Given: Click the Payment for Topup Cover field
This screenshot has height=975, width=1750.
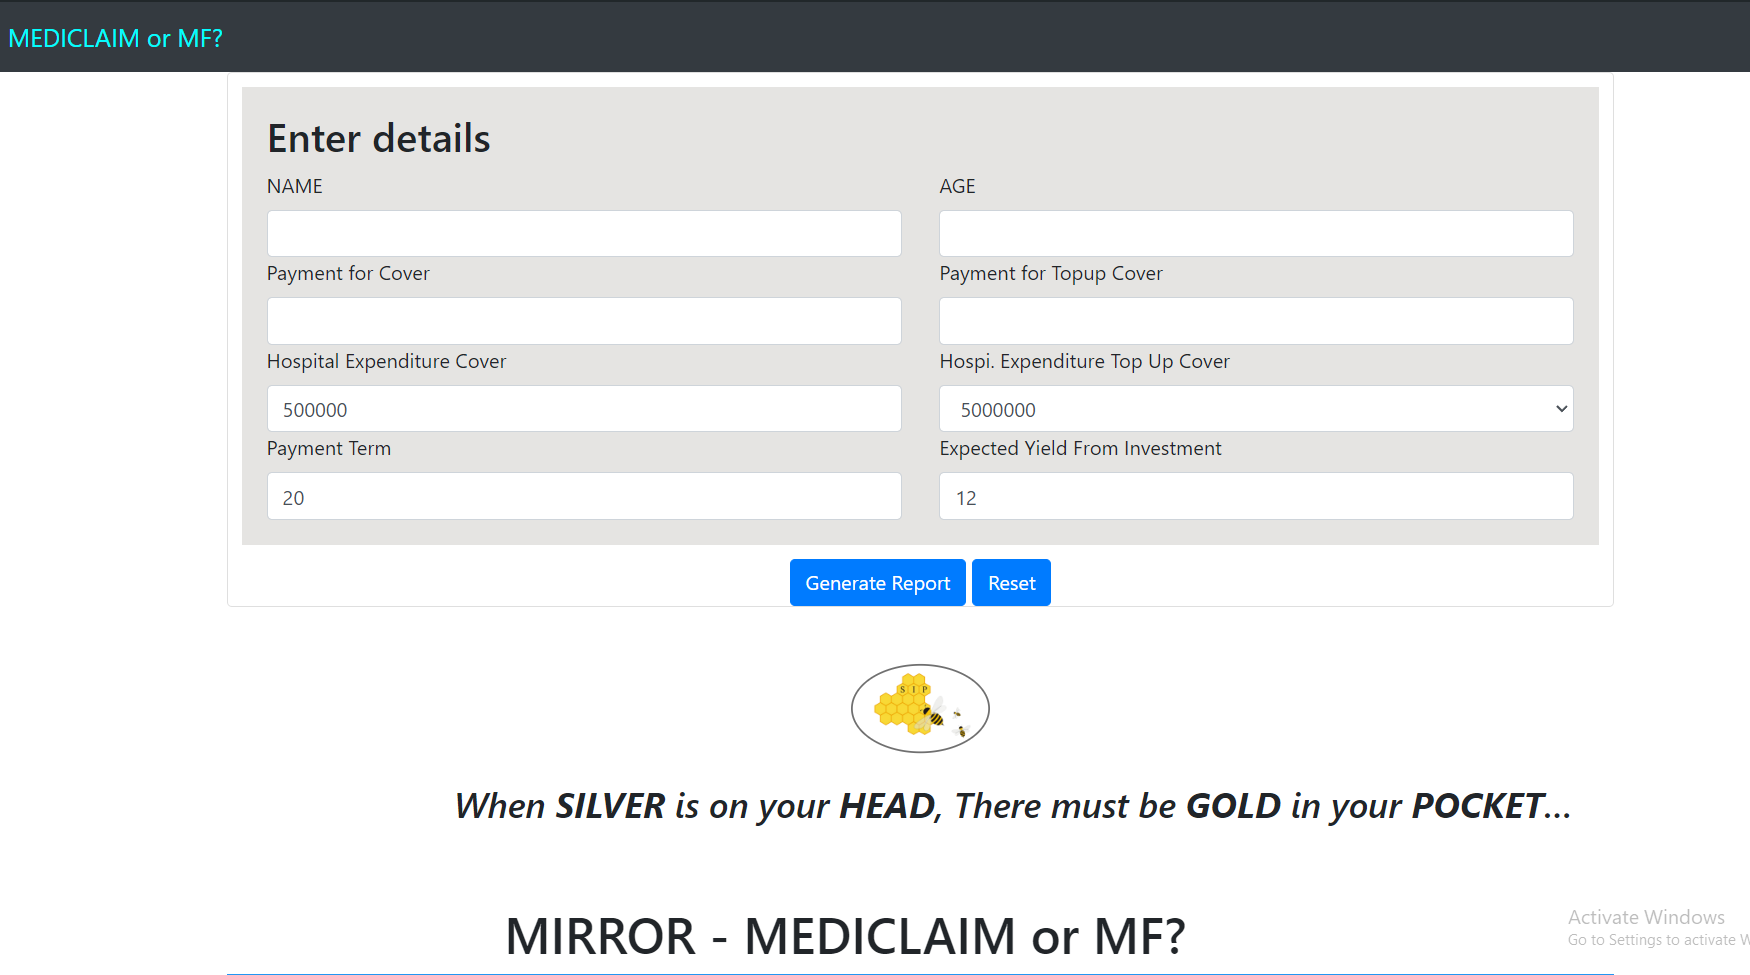Looking at the screenshot, I should [1255, 321].
